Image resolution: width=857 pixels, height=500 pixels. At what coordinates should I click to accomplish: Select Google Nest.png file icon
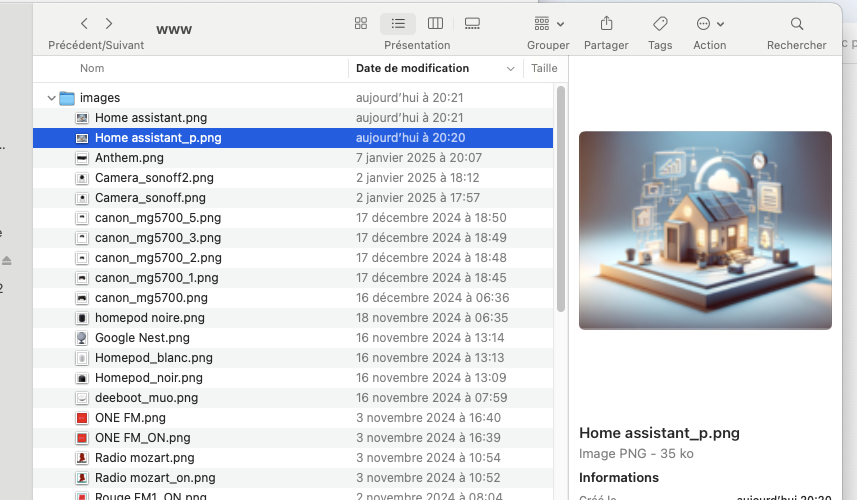pos(82,338)
